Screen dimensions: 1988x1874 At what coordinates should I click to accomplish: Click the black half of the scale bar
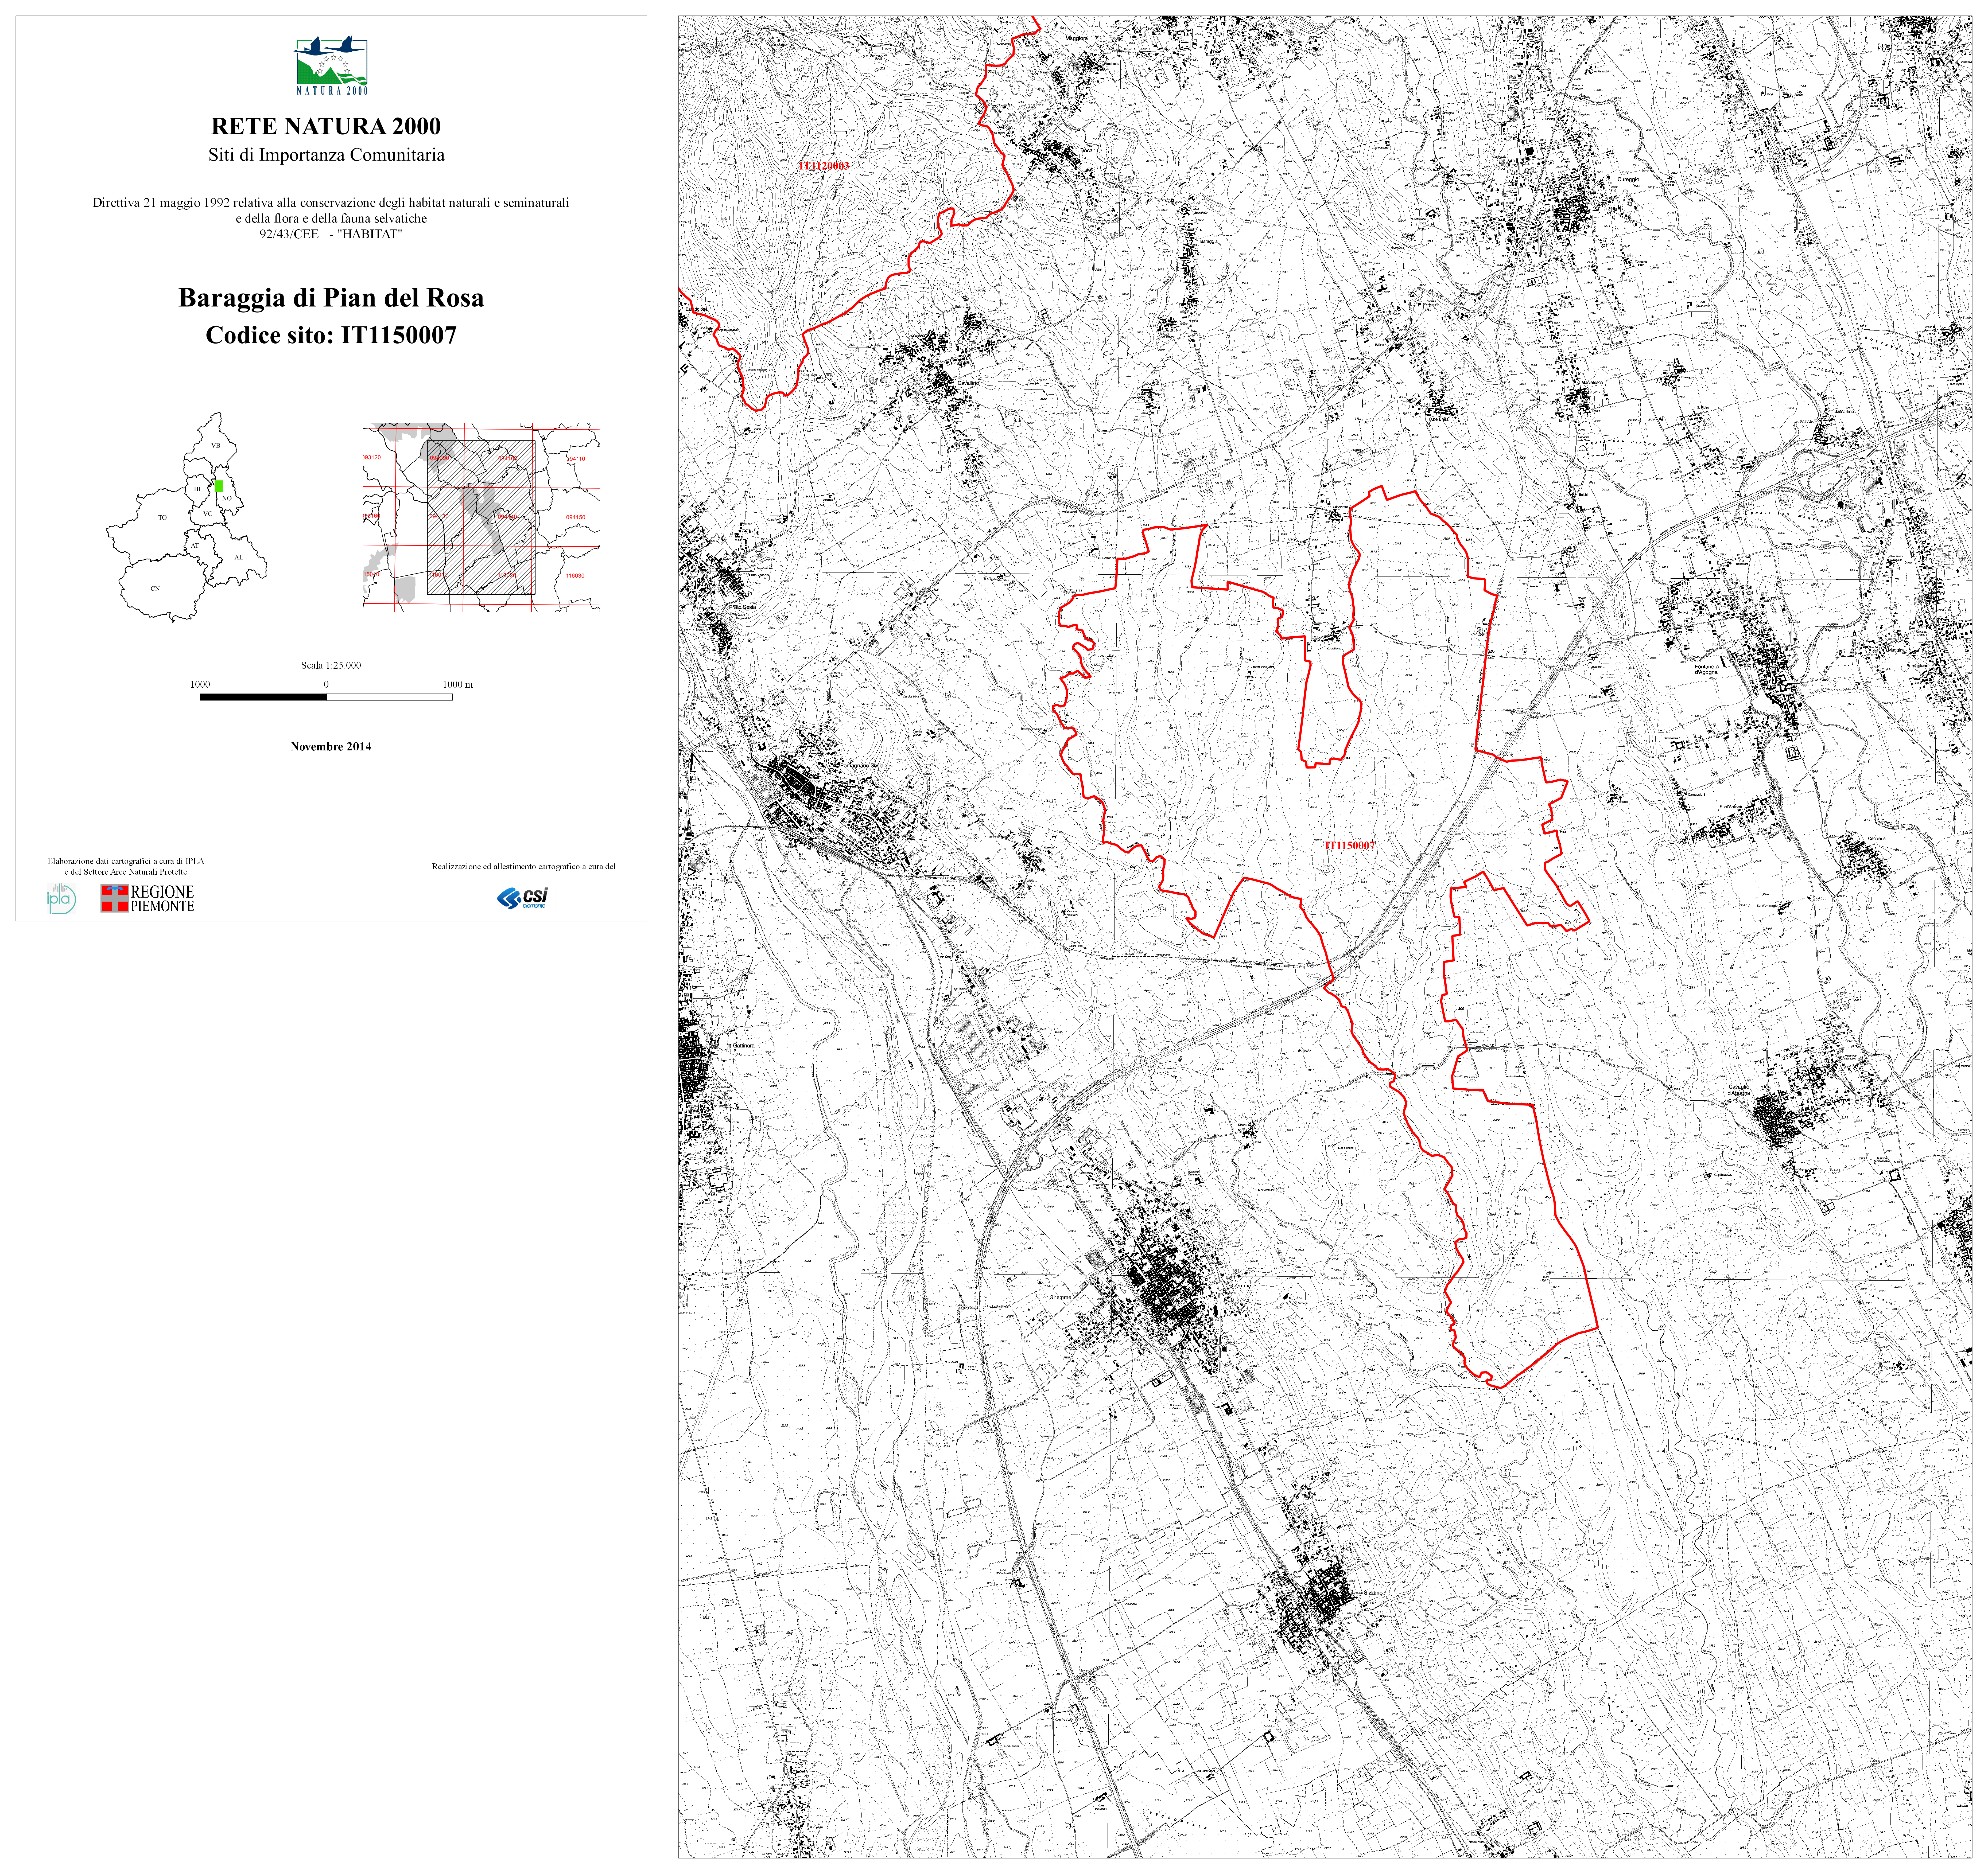[x=263, y=697]
